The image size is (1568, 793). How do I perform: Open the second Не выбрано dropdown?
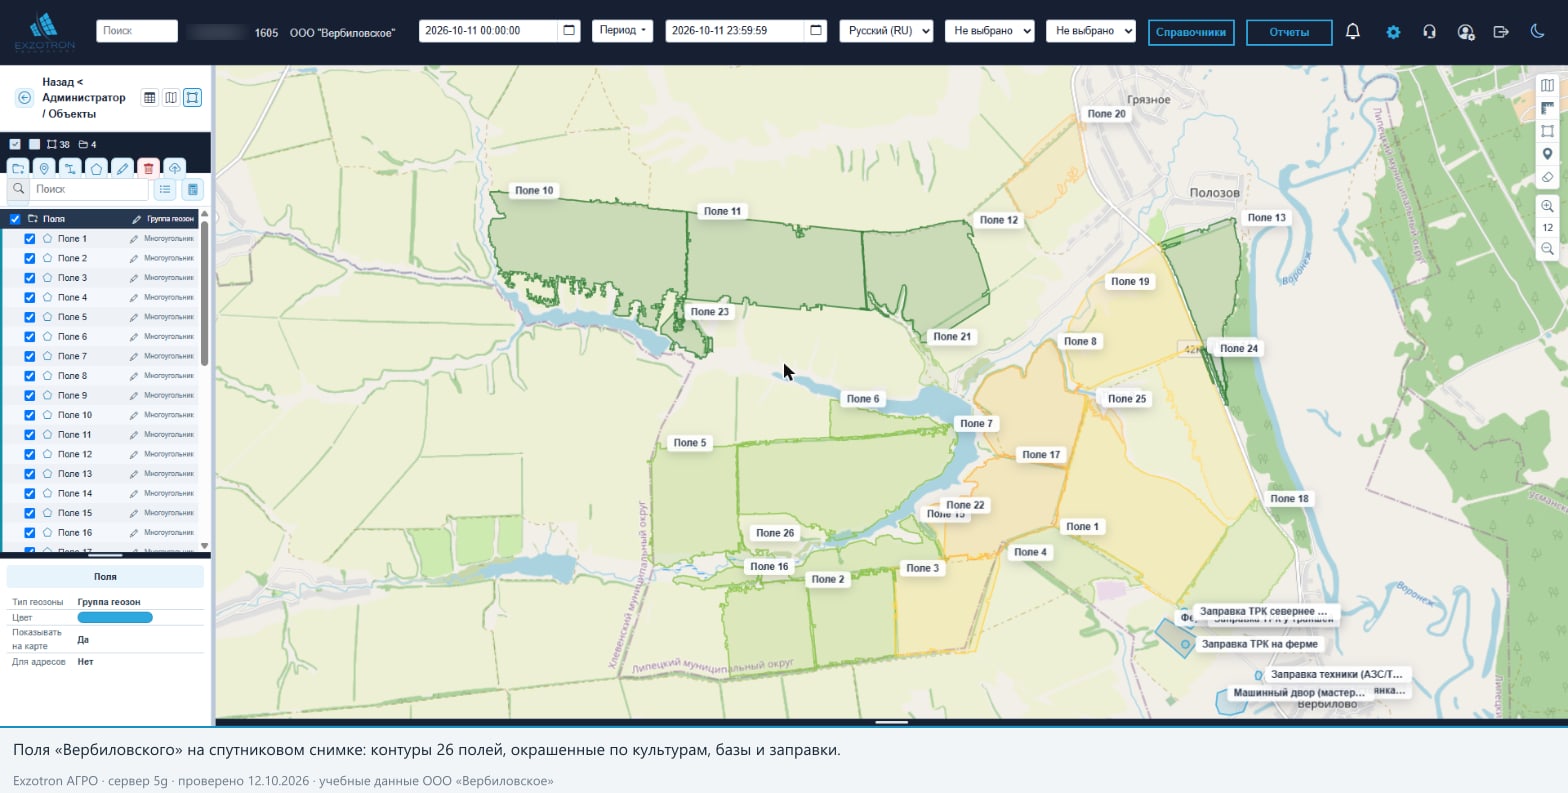pyautogui.click(x=1091, y=31)
